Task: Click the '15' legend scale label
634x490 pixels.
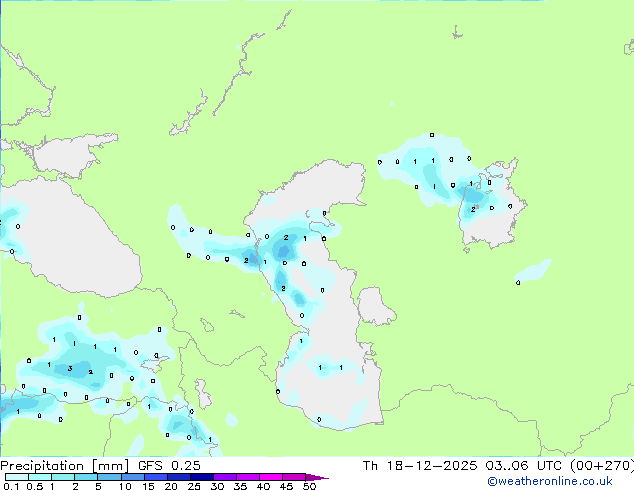Action: tap(148, 486)
